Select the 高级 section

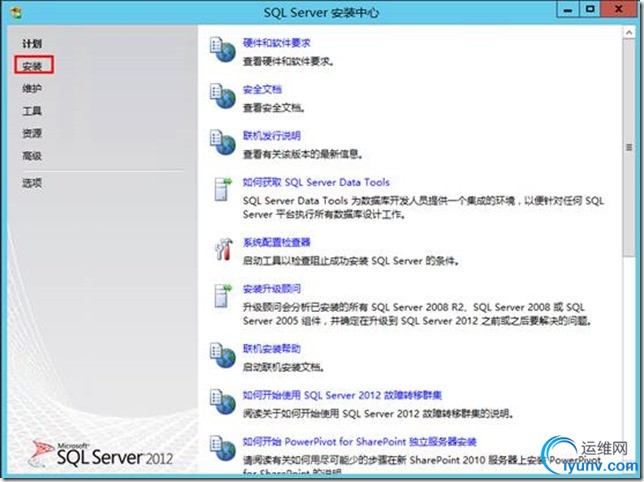pos(32,156)
